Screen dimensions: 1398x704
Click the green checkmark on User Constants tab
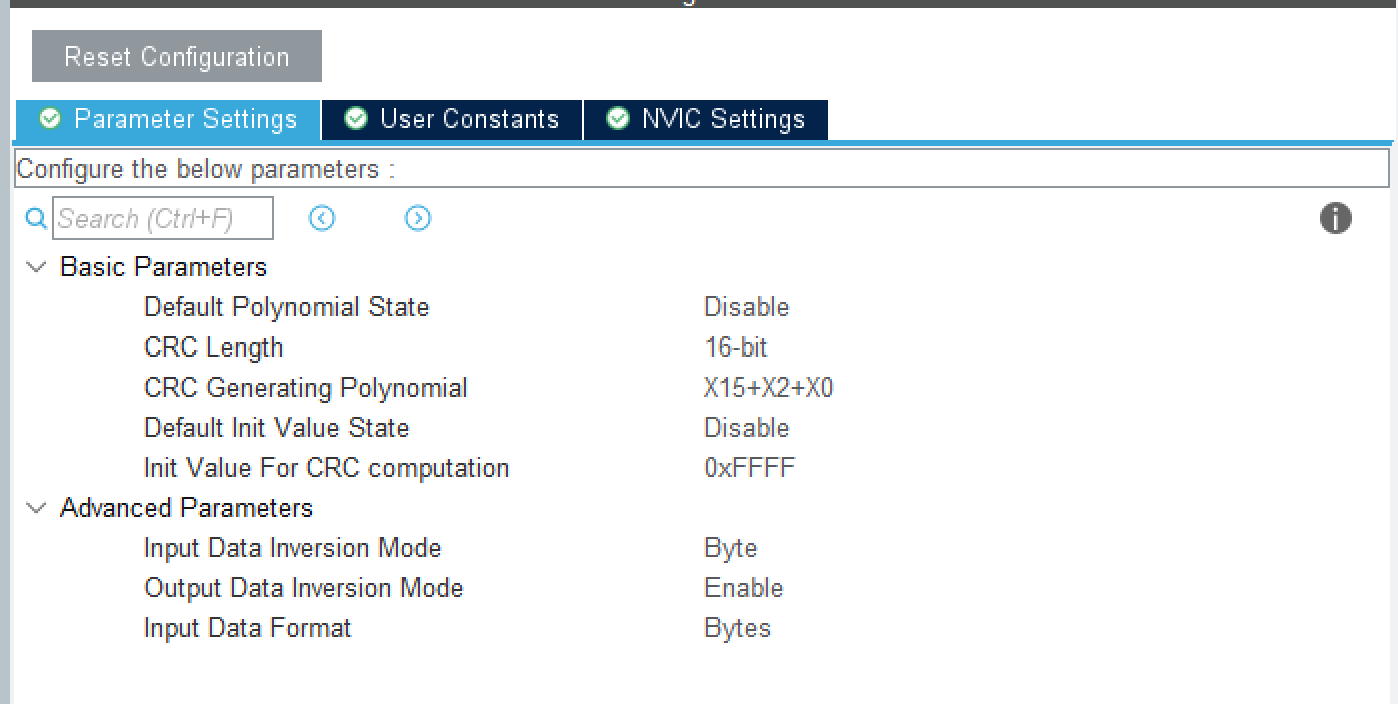point(357,119)
